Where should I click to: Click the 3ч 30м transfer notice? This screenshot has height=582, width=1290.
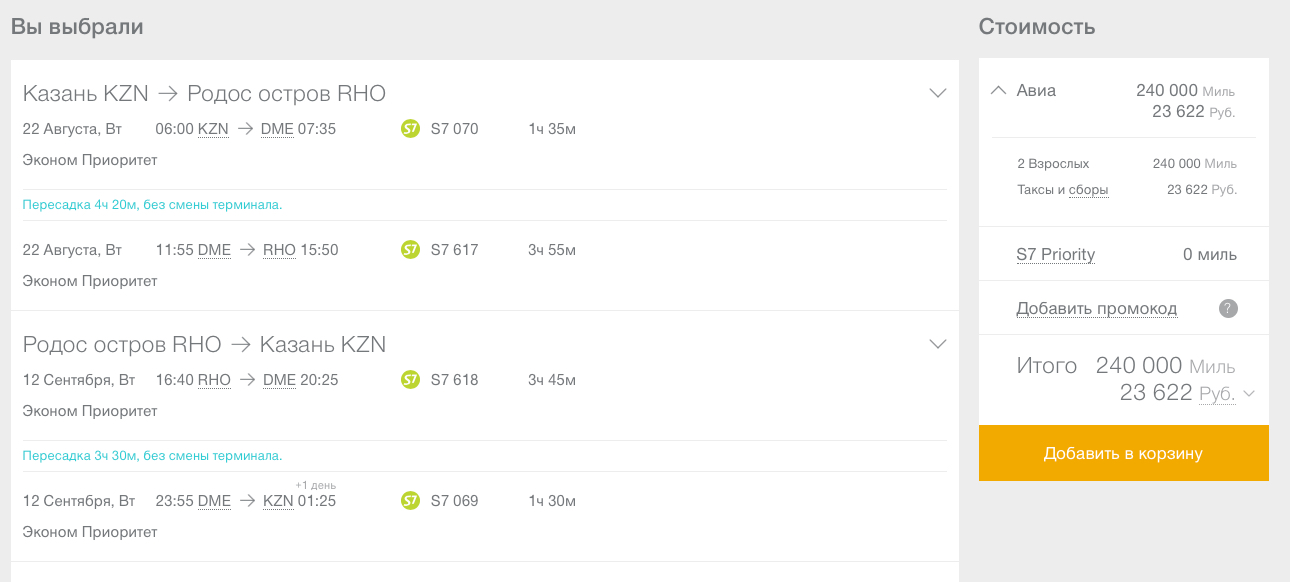click(152, 456)
